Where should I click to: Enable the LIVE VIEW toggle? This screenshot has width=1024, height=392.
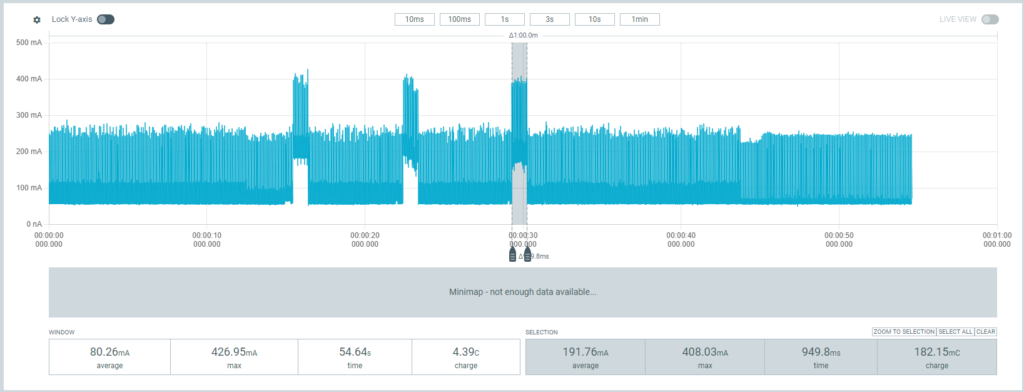coord(990,20)
